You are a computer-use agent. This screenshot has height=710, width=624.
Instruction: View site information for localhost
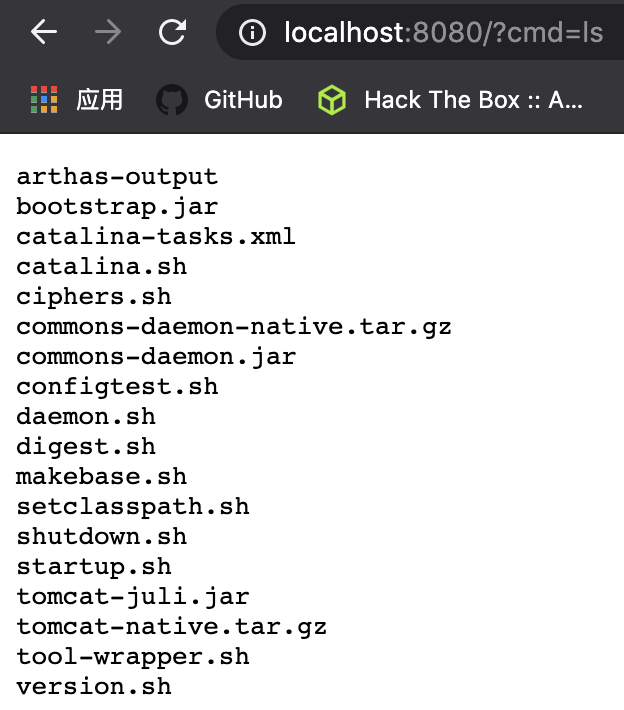click(252, 33)
